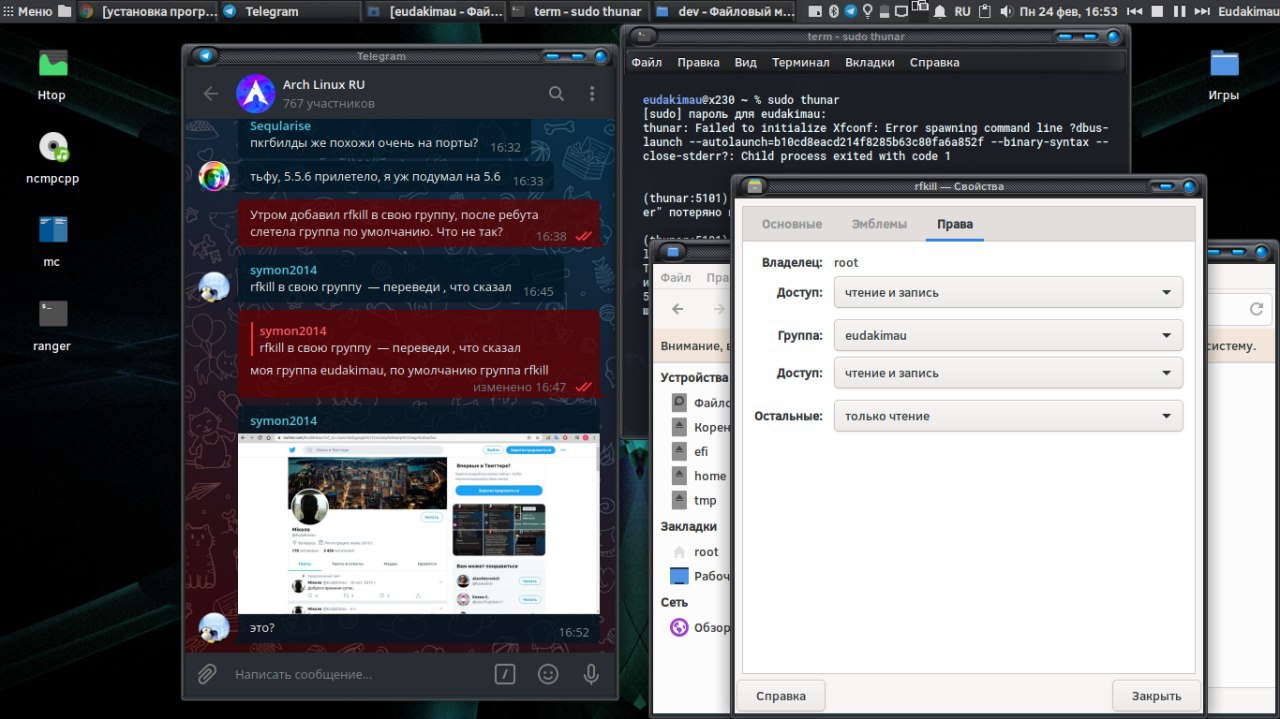Launch ranger desktop shortcut
This screenshot has height=719, width=1280.
pos(52,326)
